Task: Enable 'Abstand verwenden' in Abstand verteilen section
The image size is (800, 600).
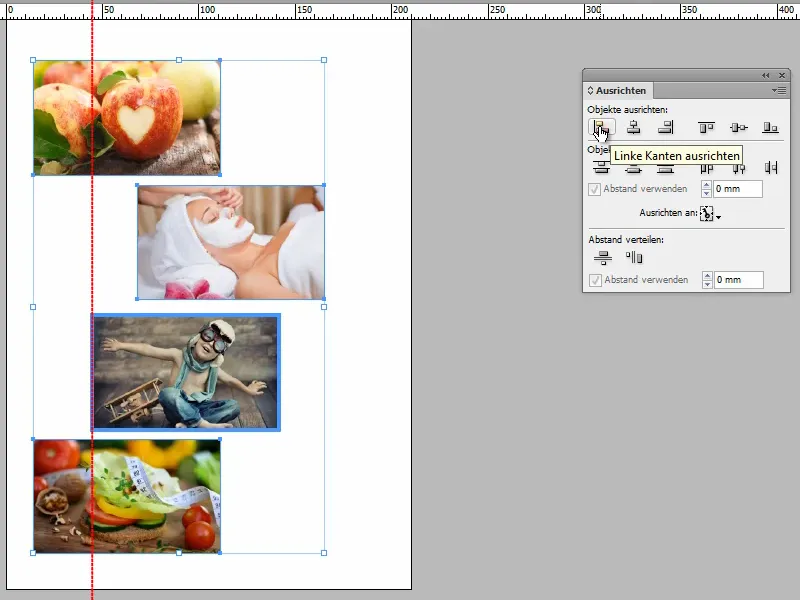Action: pos(595,280)
